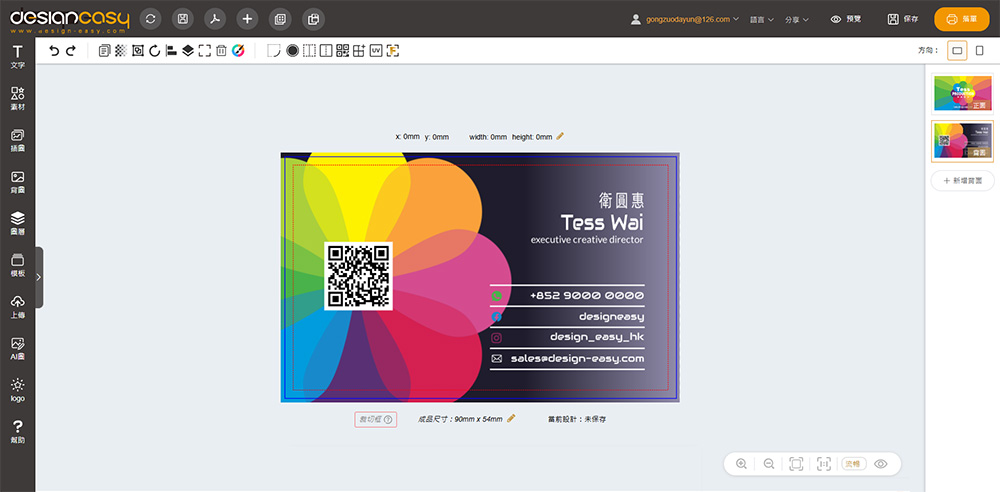The height and width of the screenshot is (492, 1000).
Task: Click the add grid plus icon
Action: (x=358, y=51)
